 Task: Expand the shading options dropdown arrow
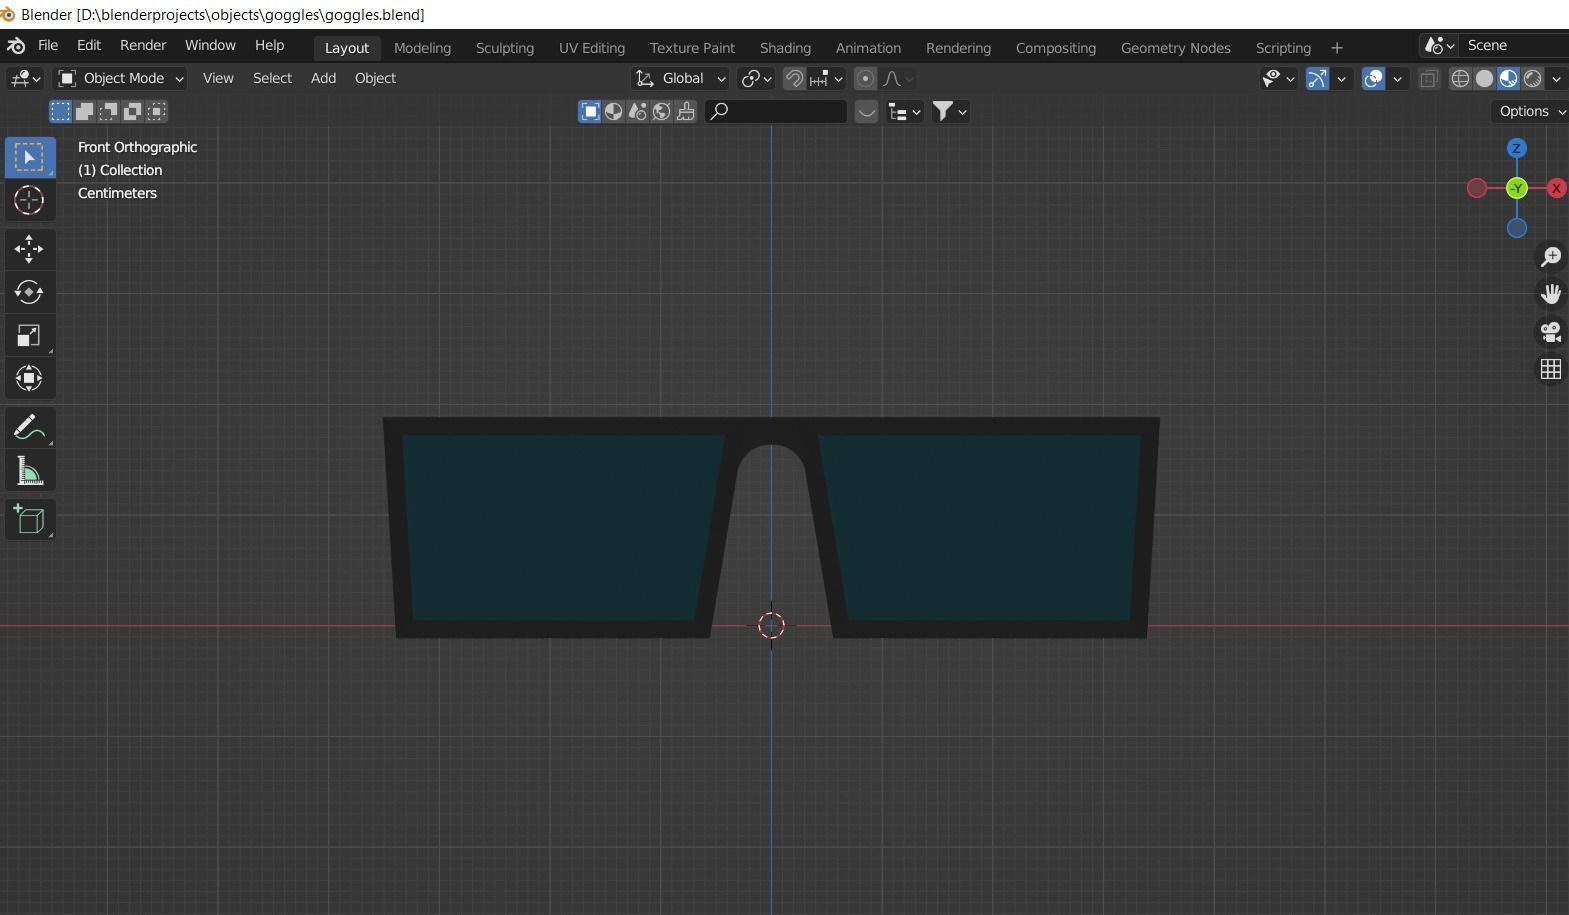[1556, 78]
